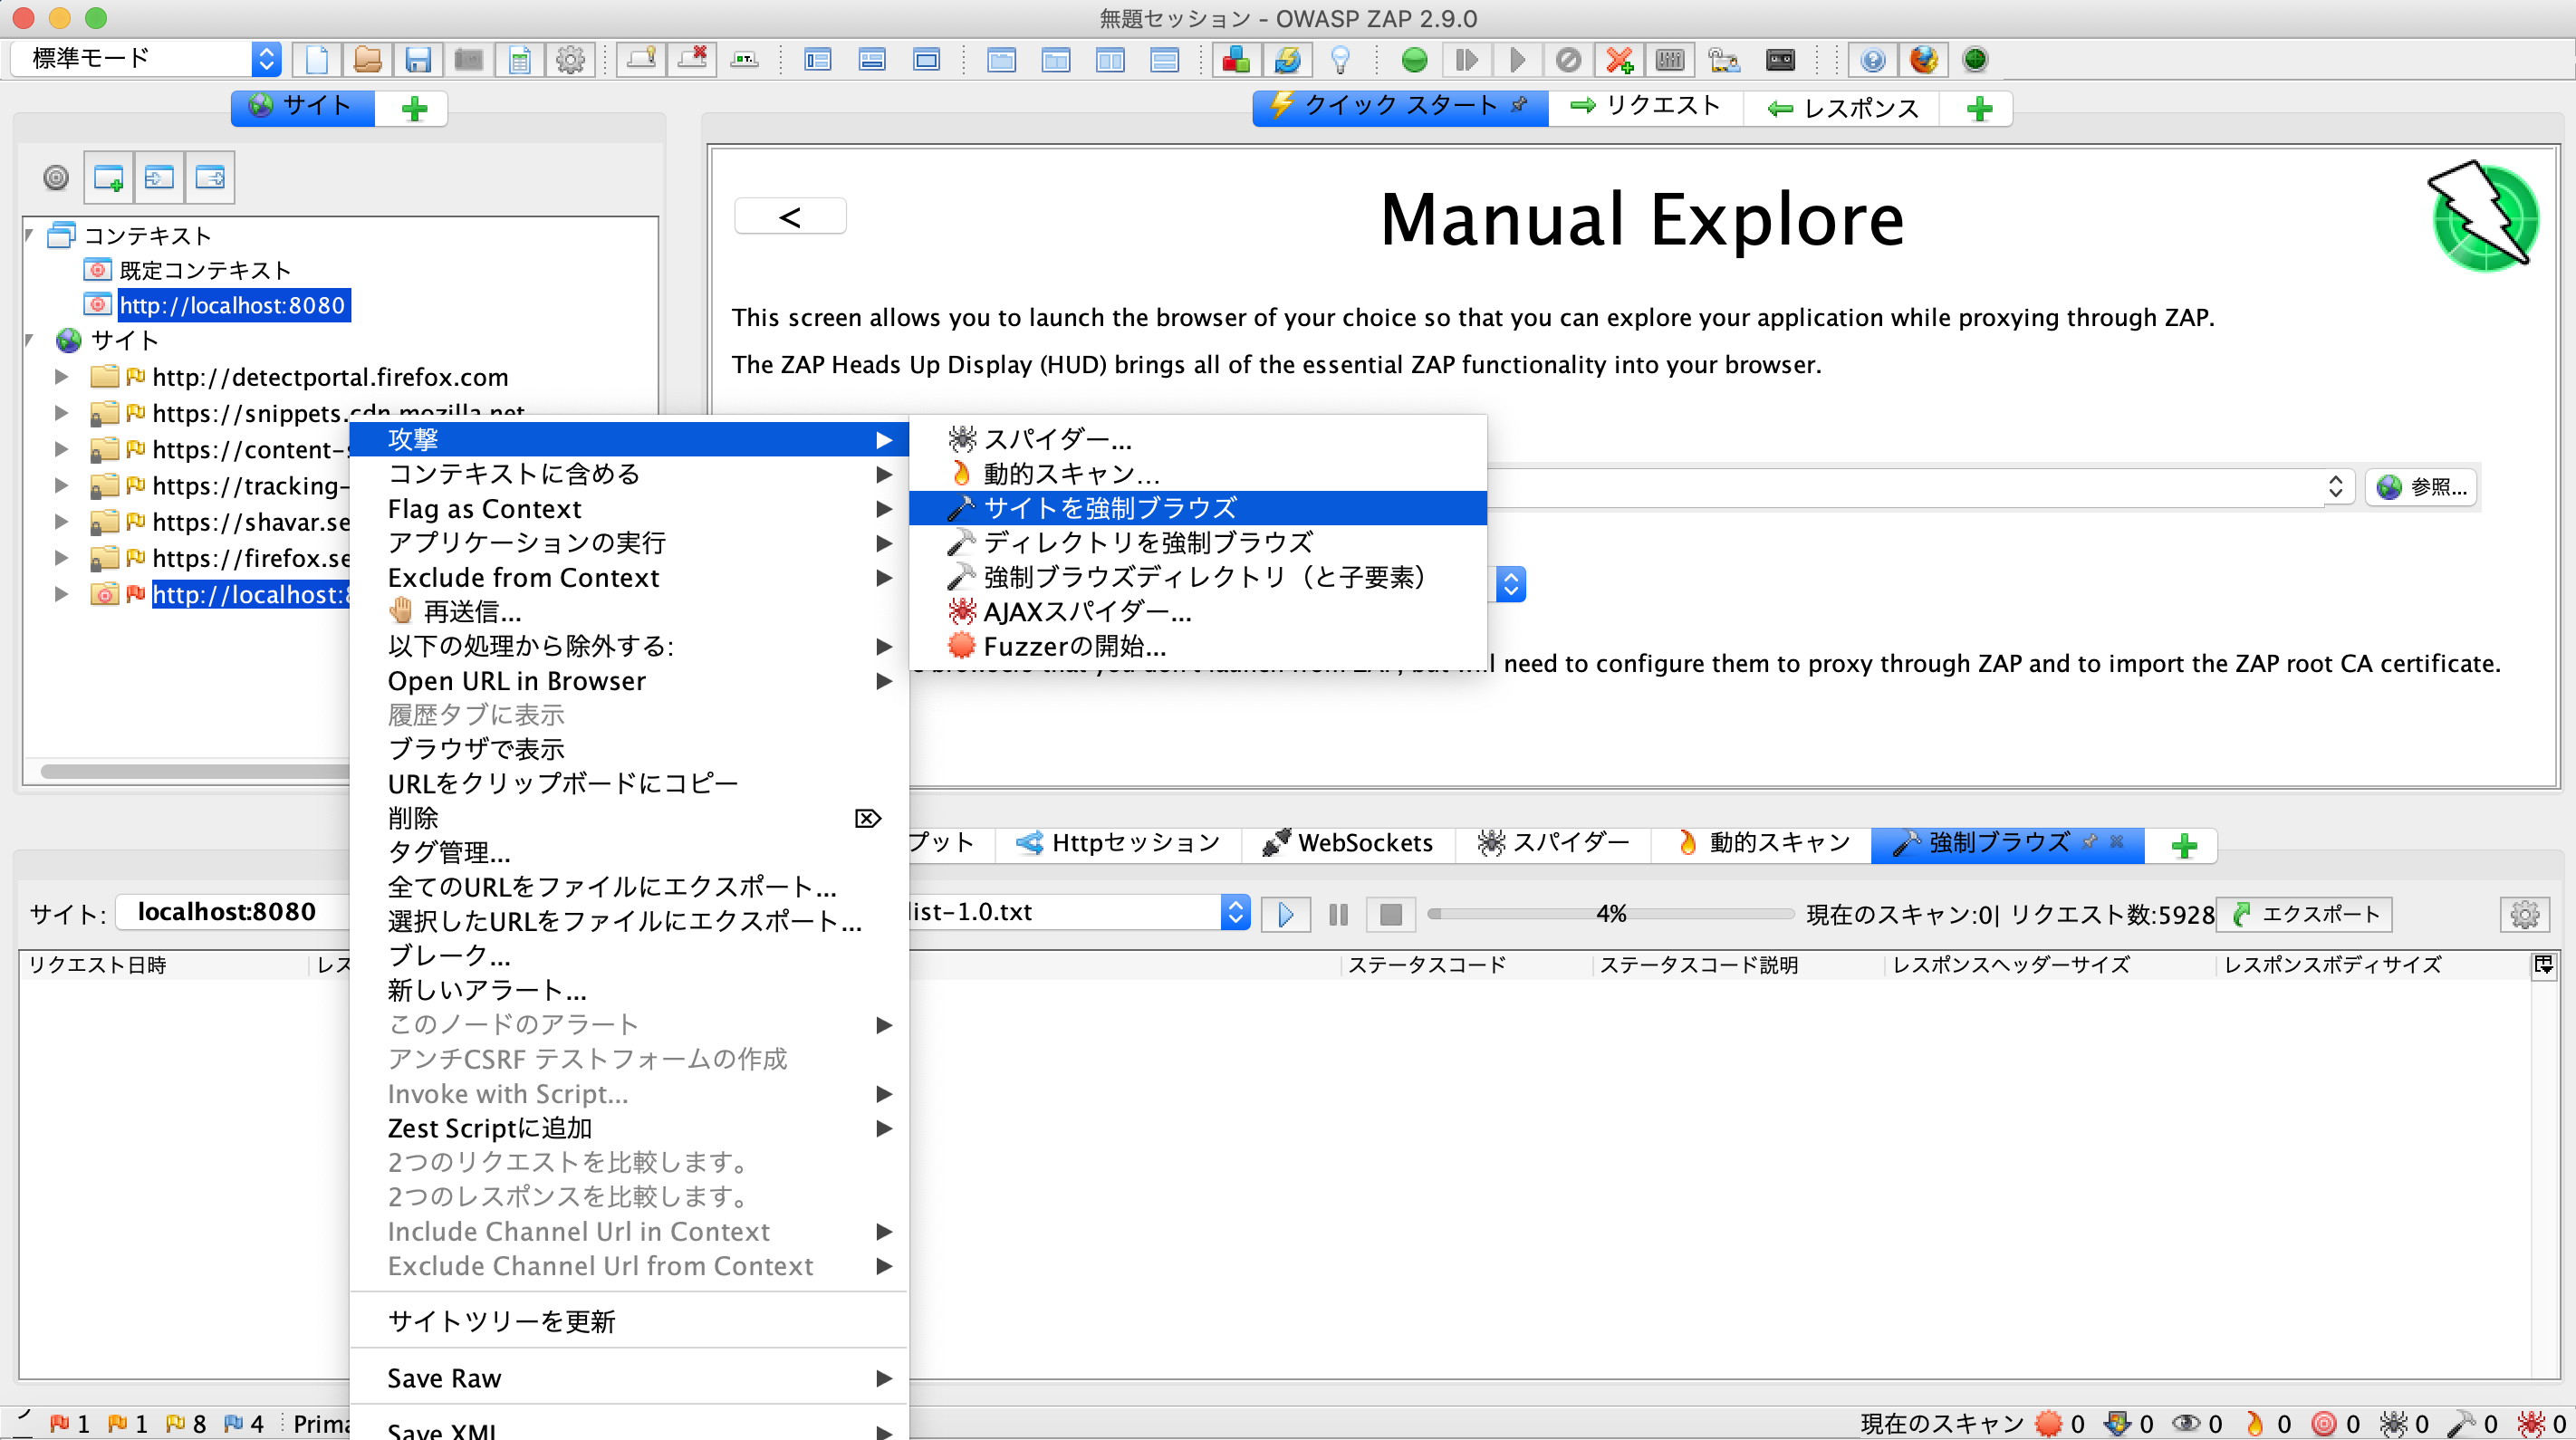Viewport: 2576px width, 1440px height.
Task: Toggle pin on 強制ブラウズ tab
Action: 2090,842
